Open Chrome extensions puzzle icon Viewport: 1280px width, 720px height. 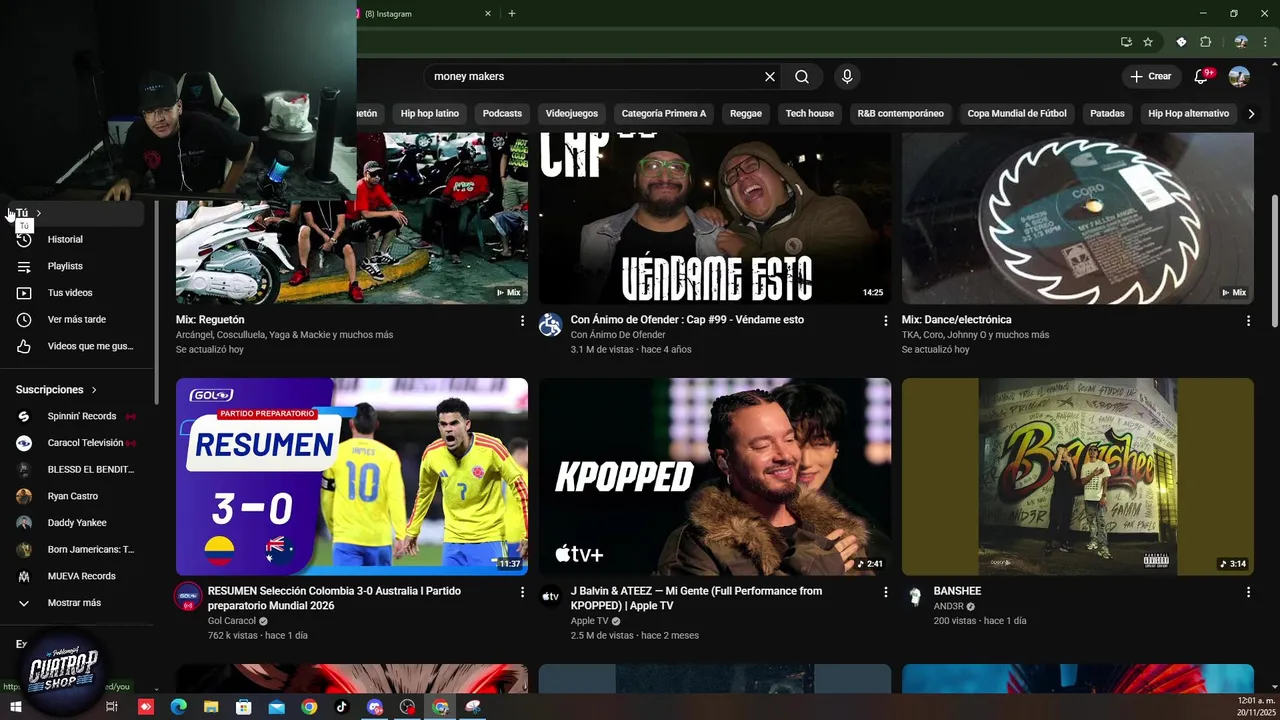tap(1205, 42)
